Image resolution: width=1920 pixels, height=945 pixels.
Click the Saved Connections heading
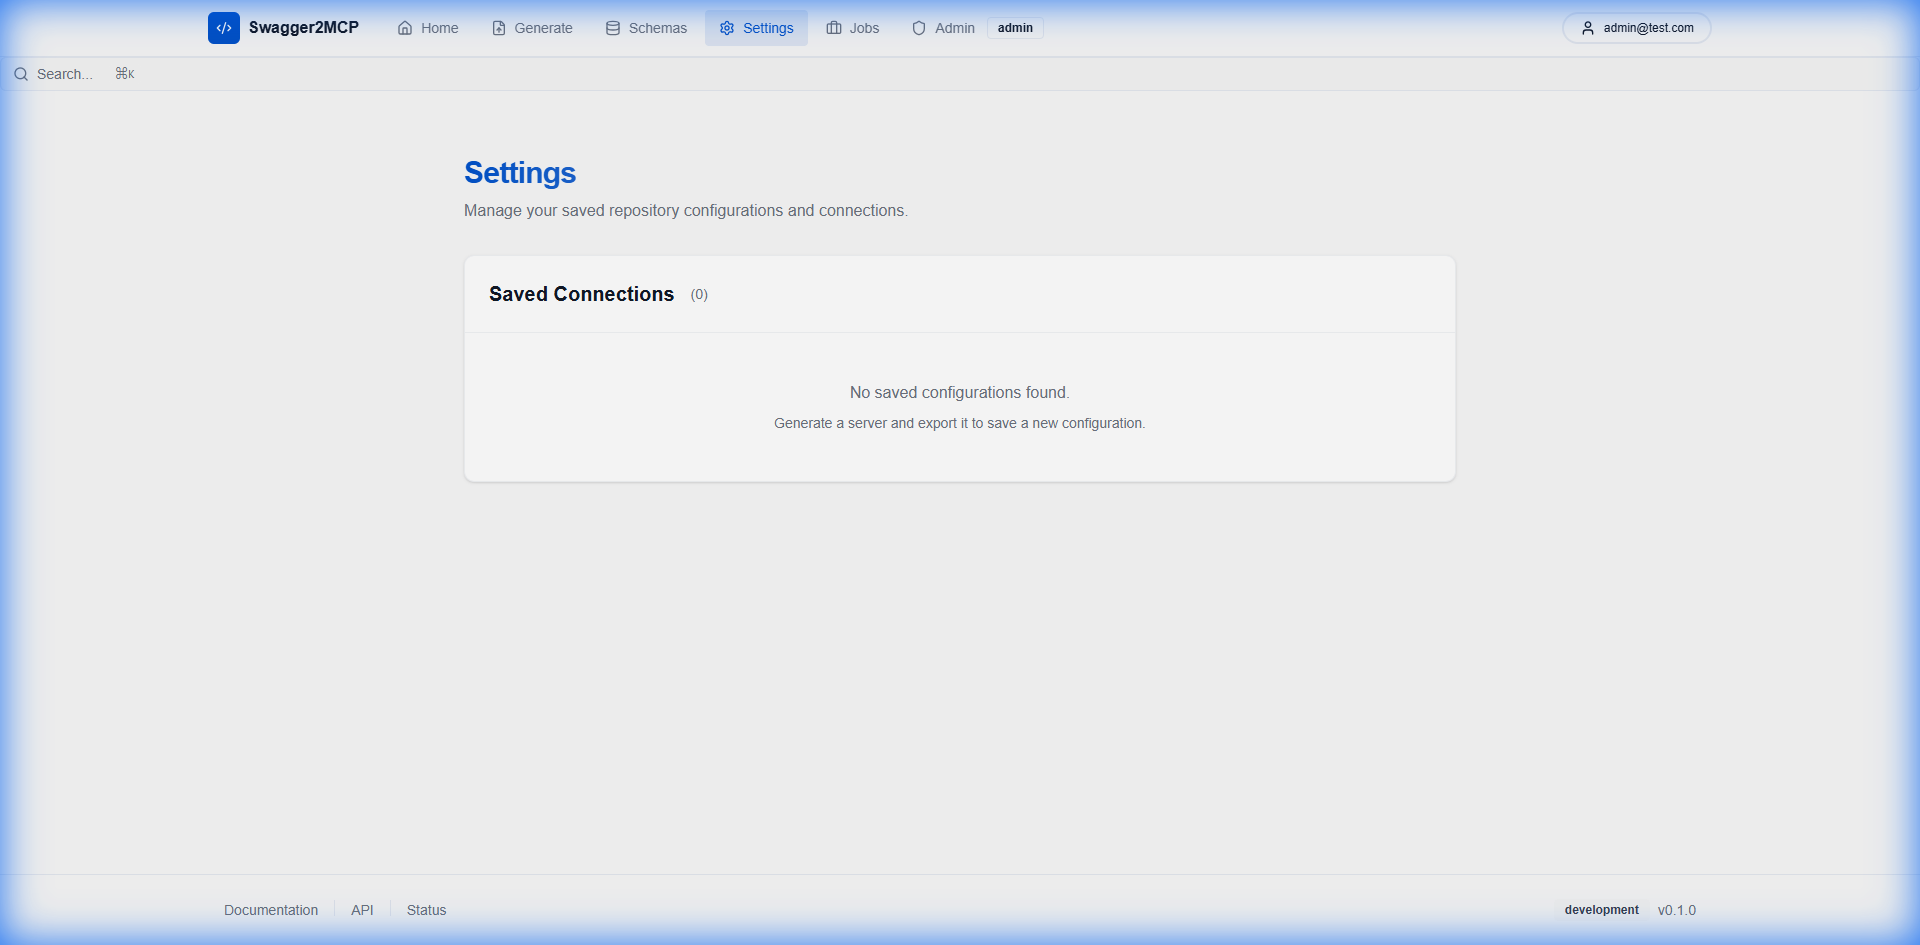point(581,294)
